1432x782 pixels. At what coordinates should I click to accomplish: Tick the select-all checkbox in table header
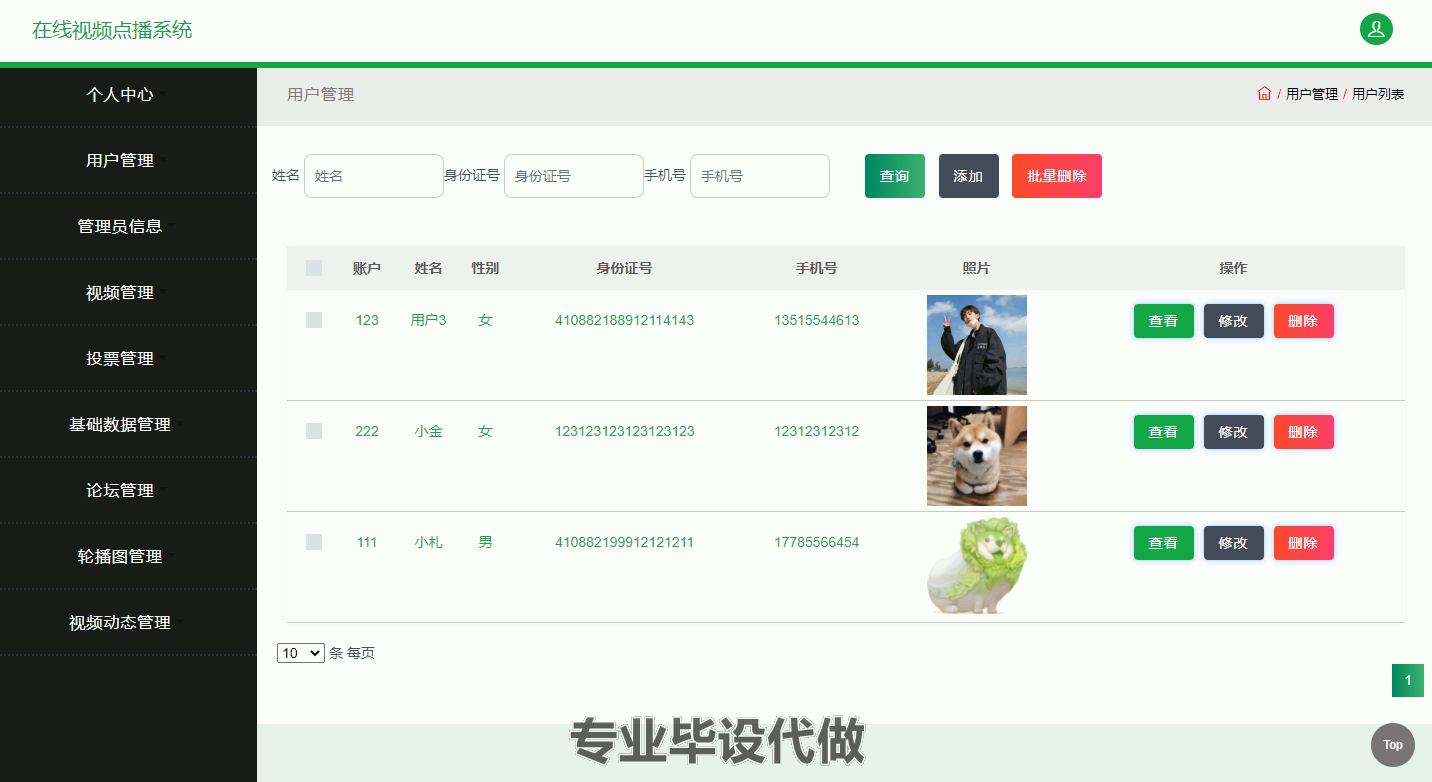314,268
